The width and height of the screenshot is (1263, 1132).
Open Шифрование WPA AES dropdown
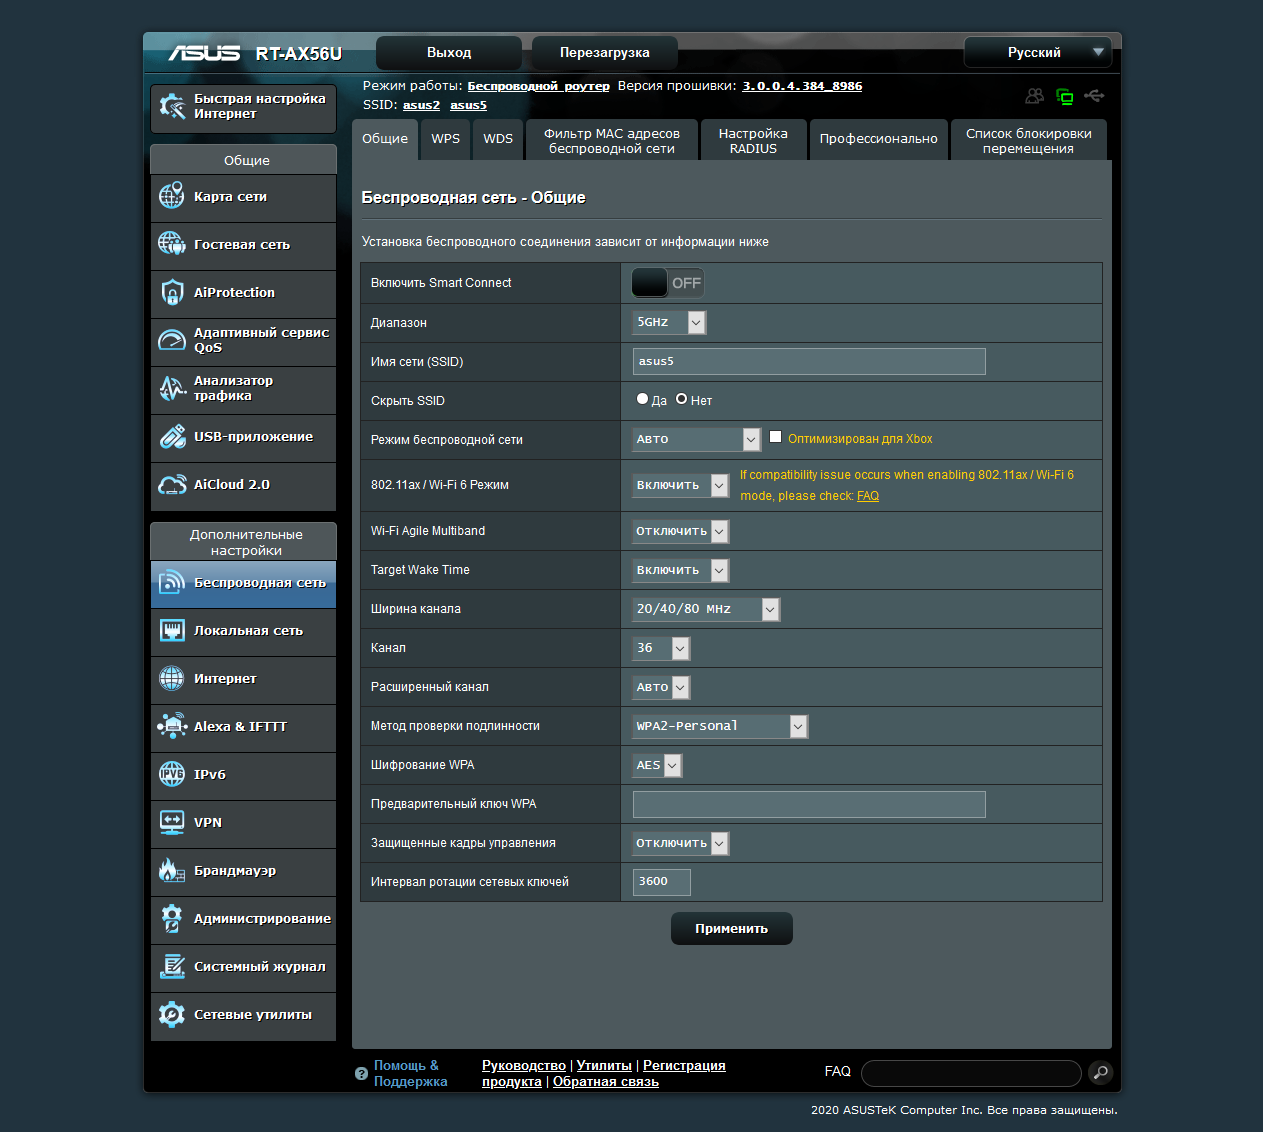[657, 765]
